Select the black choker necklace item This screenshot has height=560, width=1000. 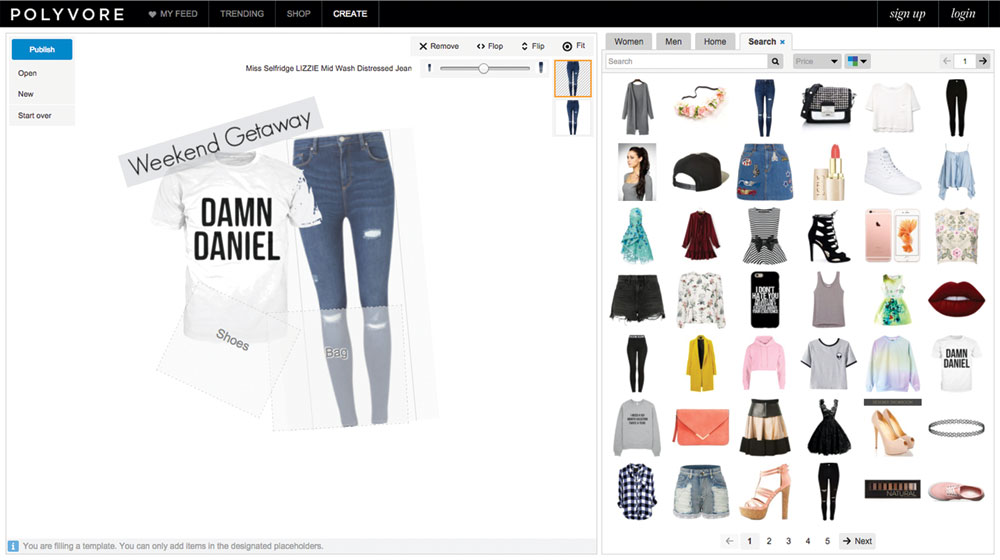[956, 427]
